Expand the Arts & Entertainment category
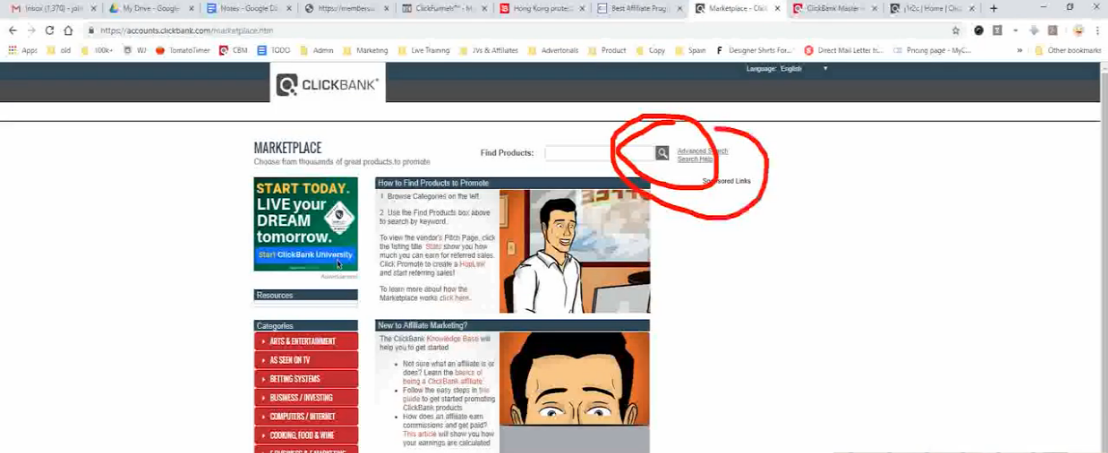 point(305,341)
